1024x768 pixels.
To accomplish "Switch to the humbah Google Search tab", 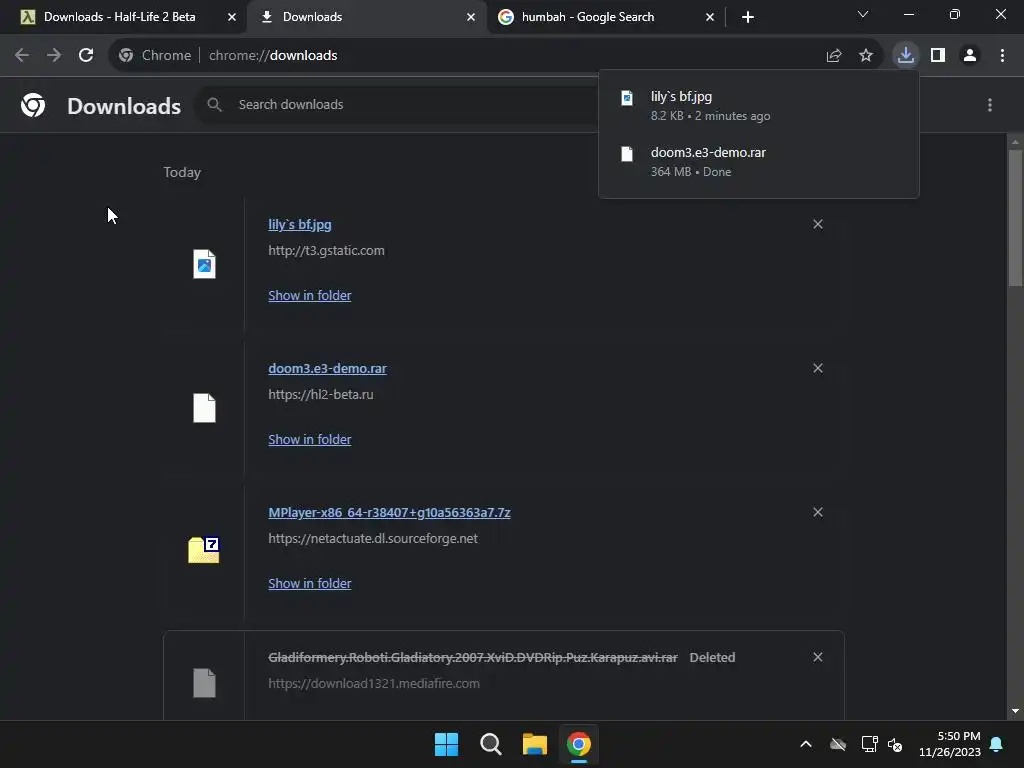I will pyautogui.click(x=605, y=17).
